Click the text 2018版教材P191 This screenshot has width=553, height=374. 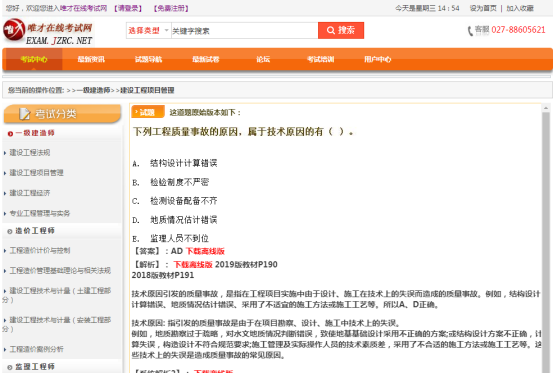163,275
